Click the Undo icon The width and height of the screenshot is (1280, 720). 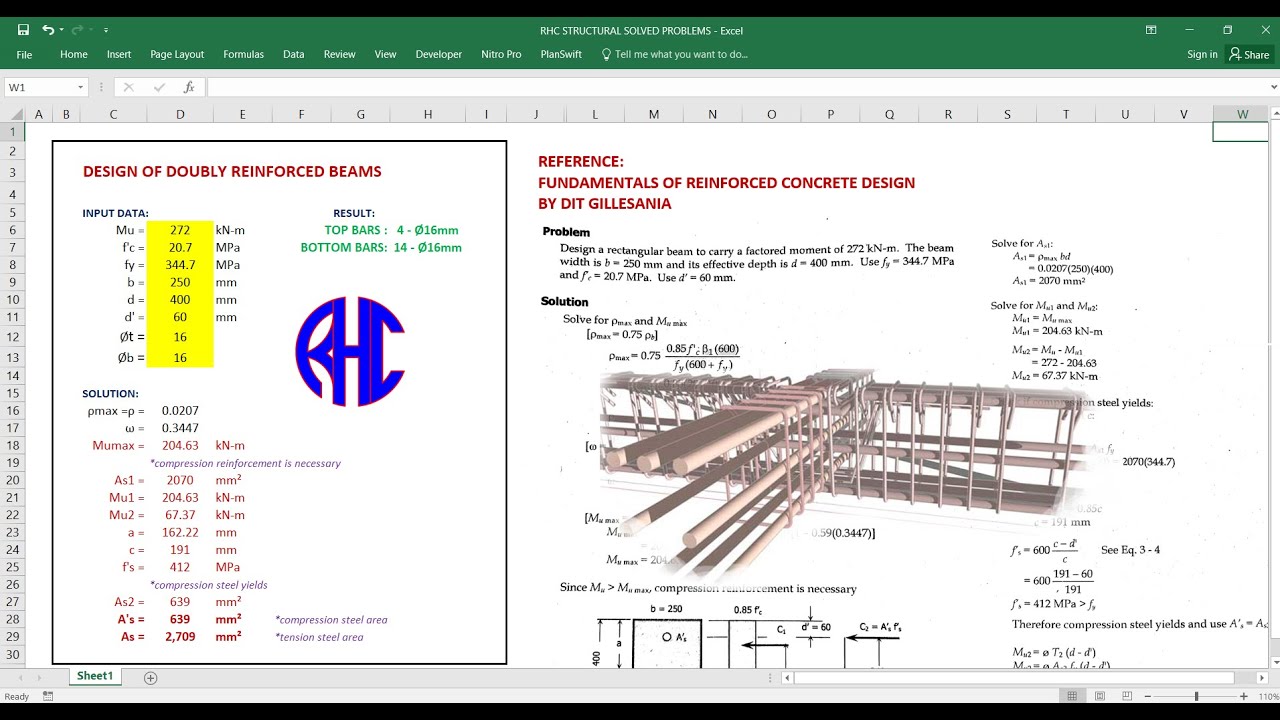point(47,30)
